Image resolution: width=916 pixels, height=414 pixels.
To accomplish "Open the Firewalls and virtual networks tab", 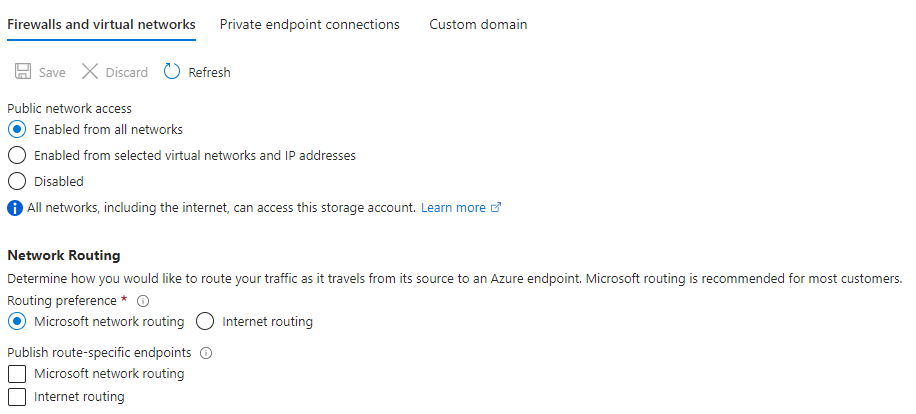I will pyautogui.click(x=102, y=25).
